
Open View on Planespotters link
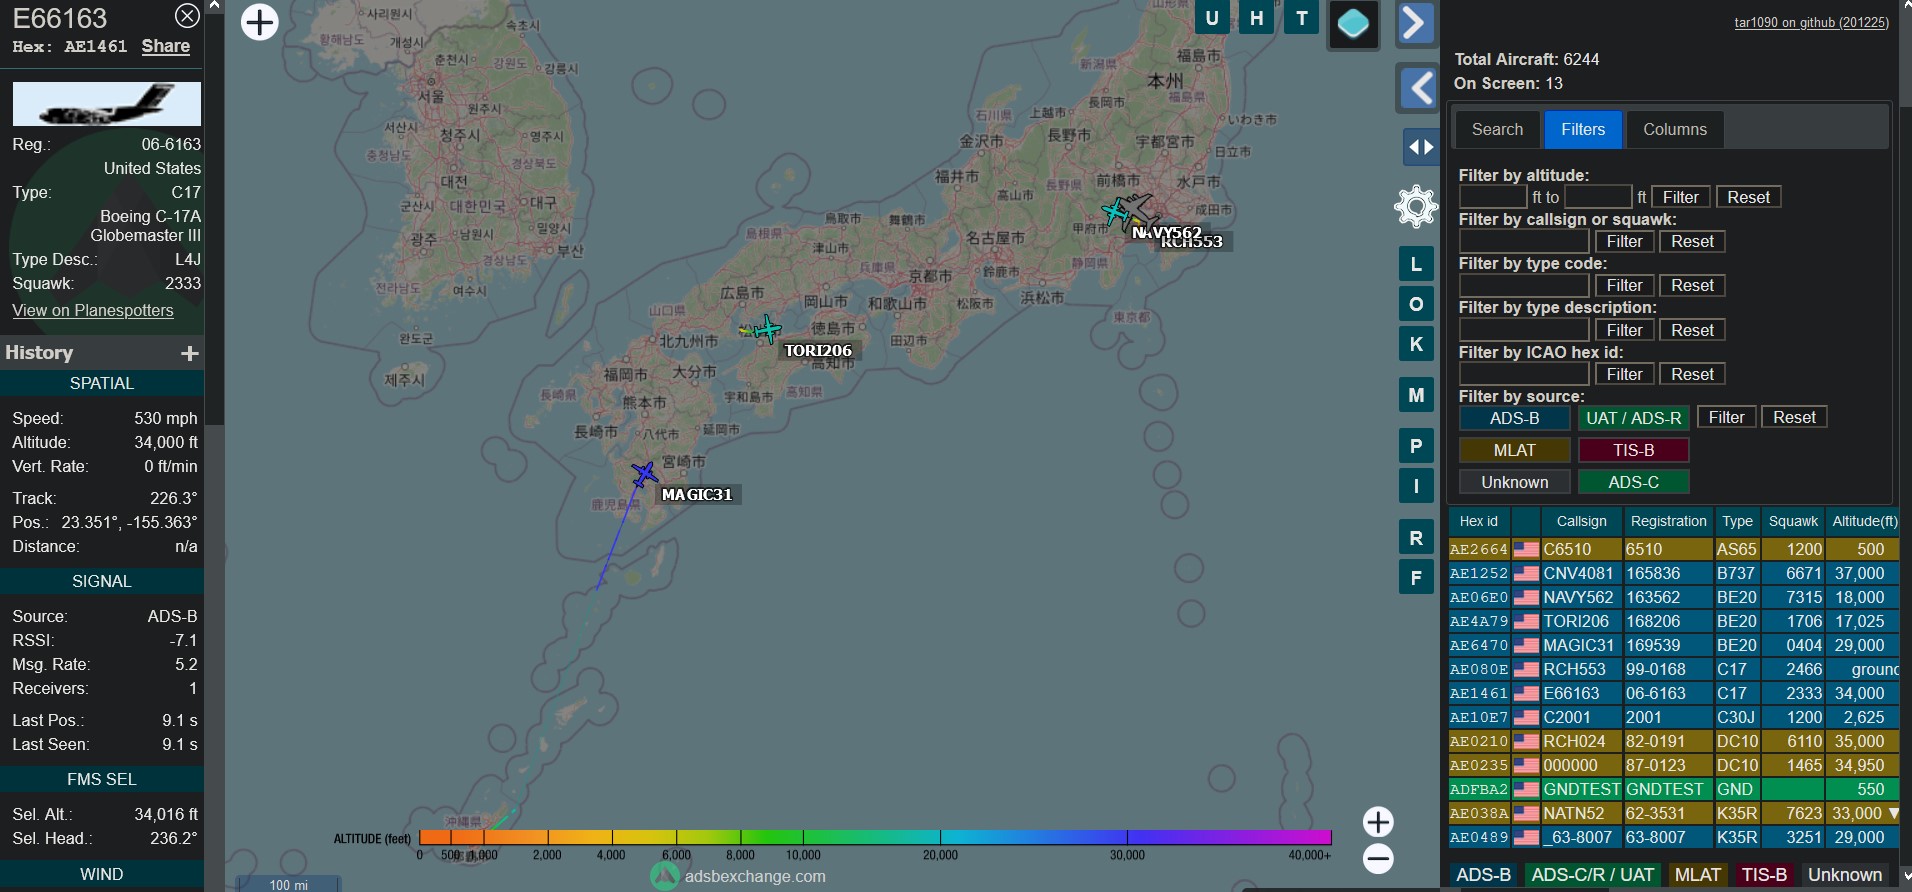[93, 310]
